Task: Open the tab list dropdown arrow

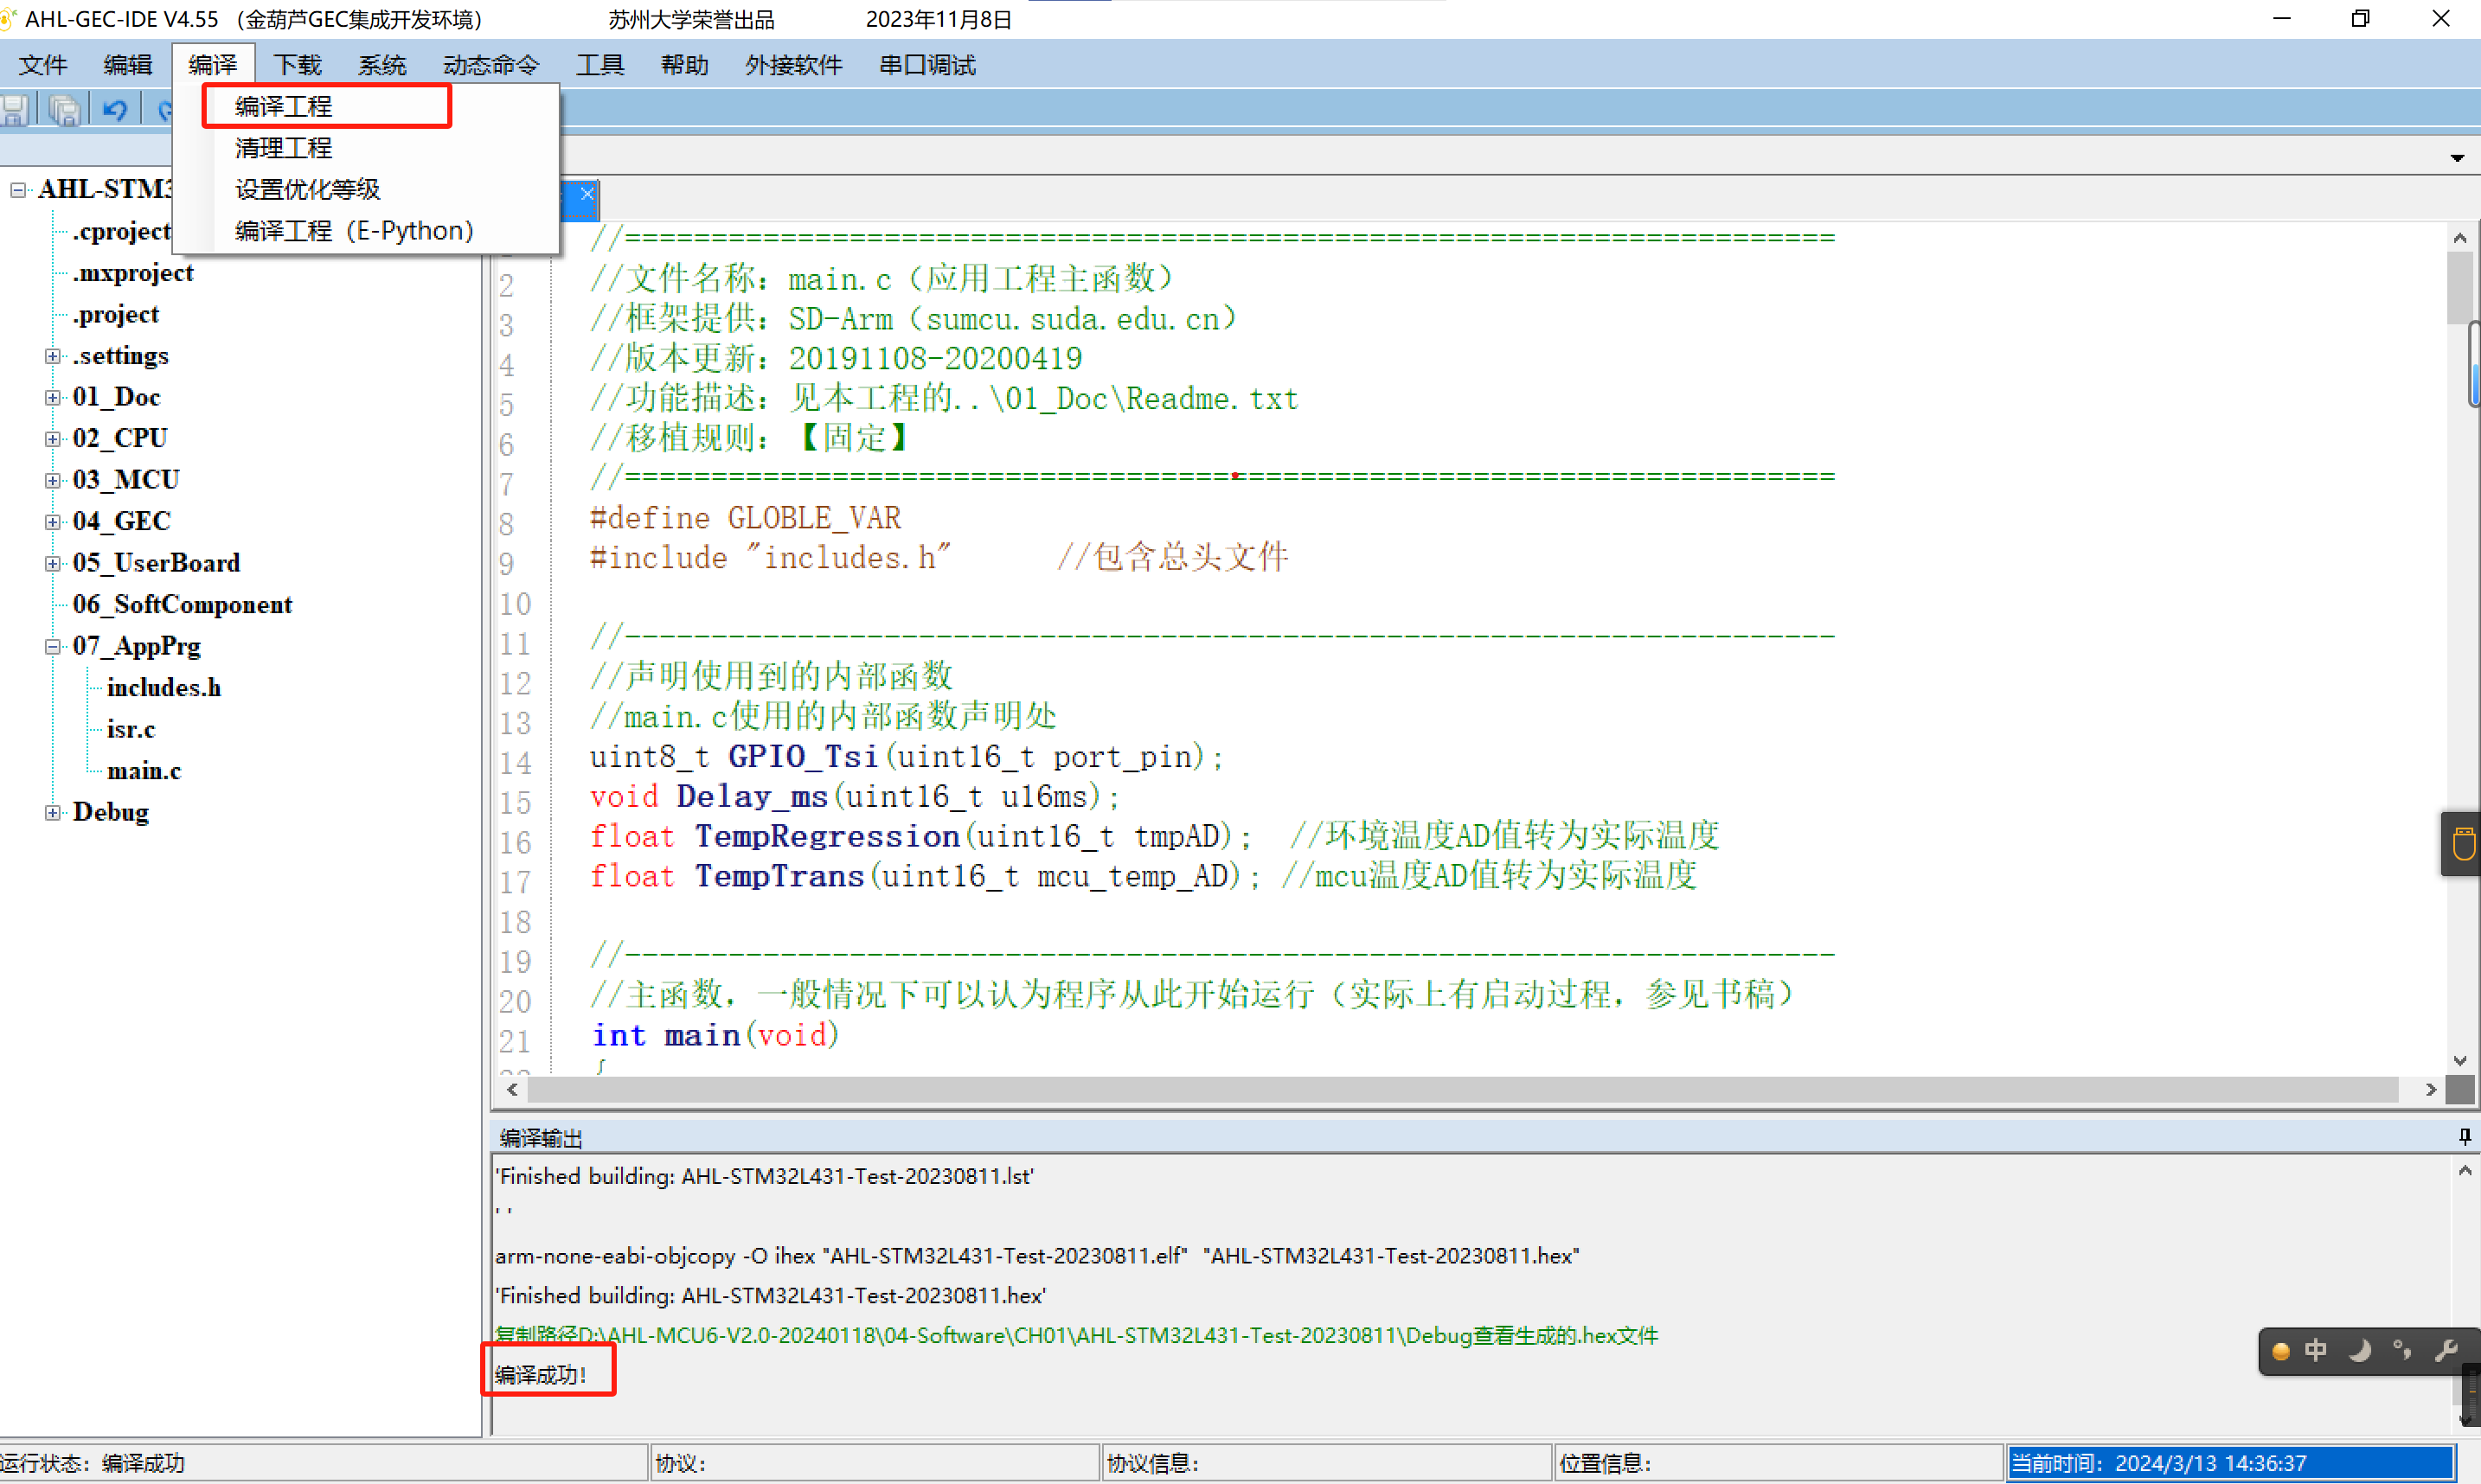Action: (x=2457, y=158)
